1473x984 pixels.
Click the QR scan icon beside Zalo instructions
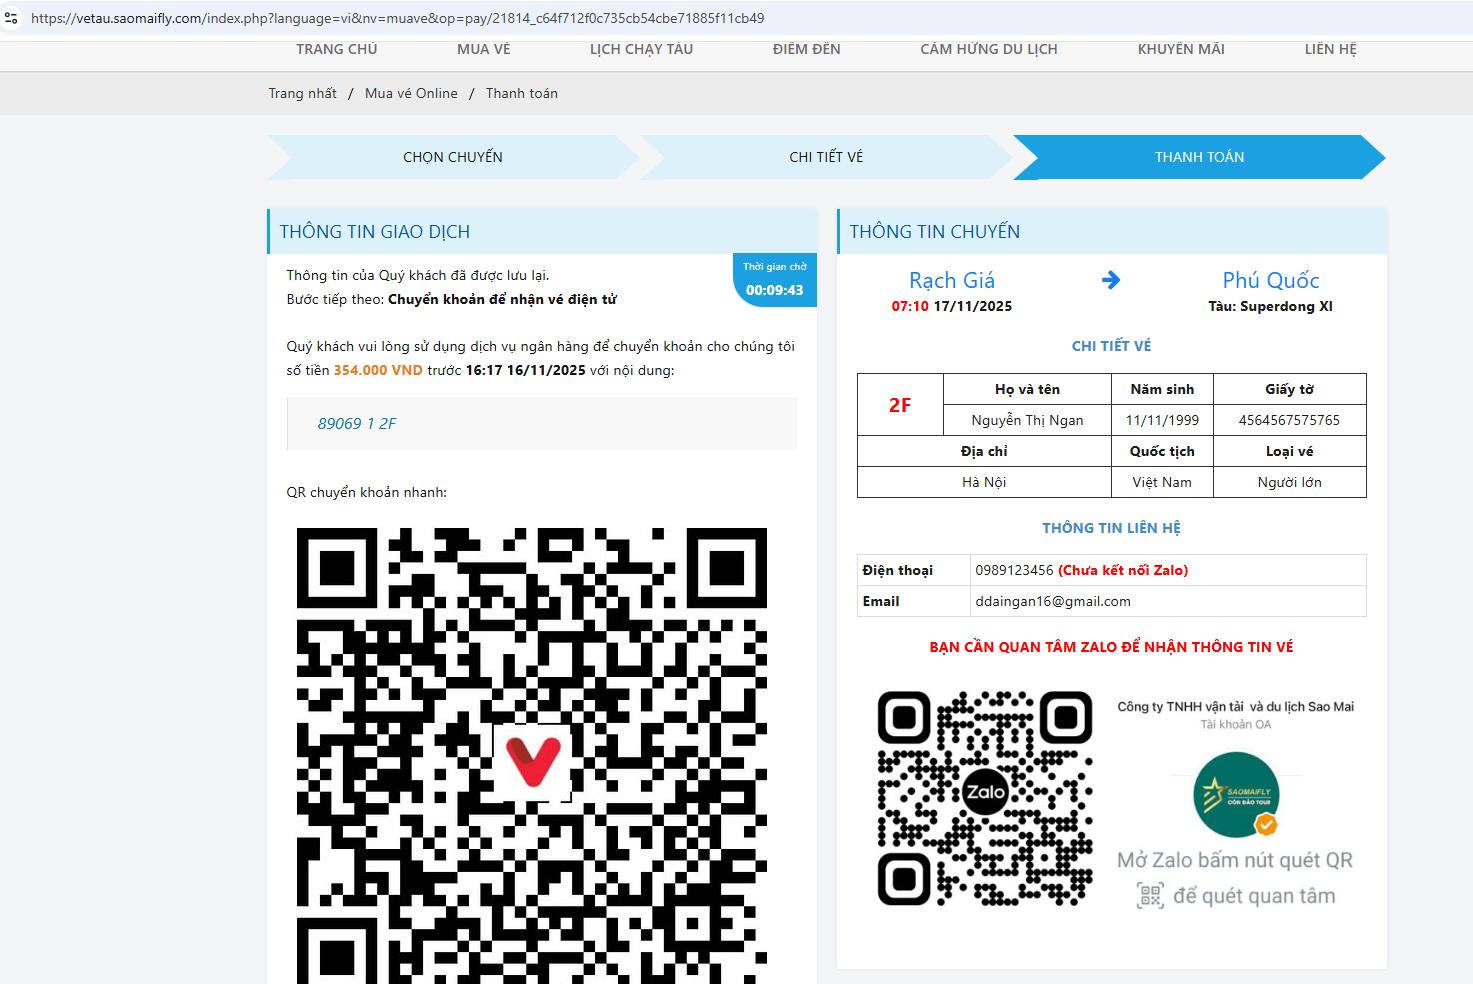click(1150, 896)
